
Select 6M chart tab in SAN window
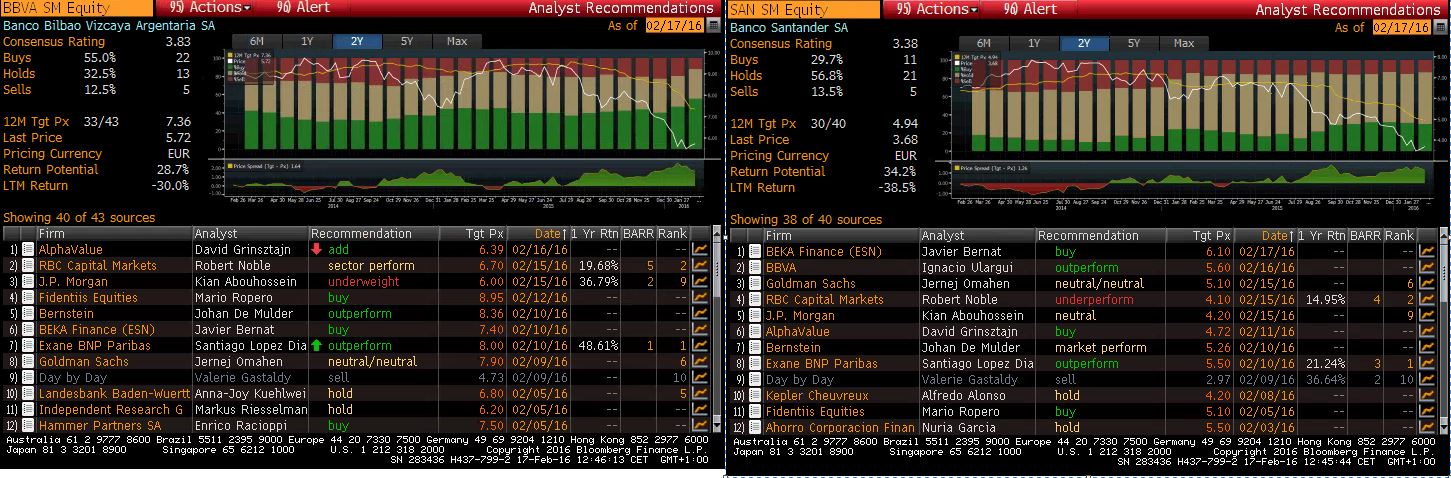tap(984, 43)
